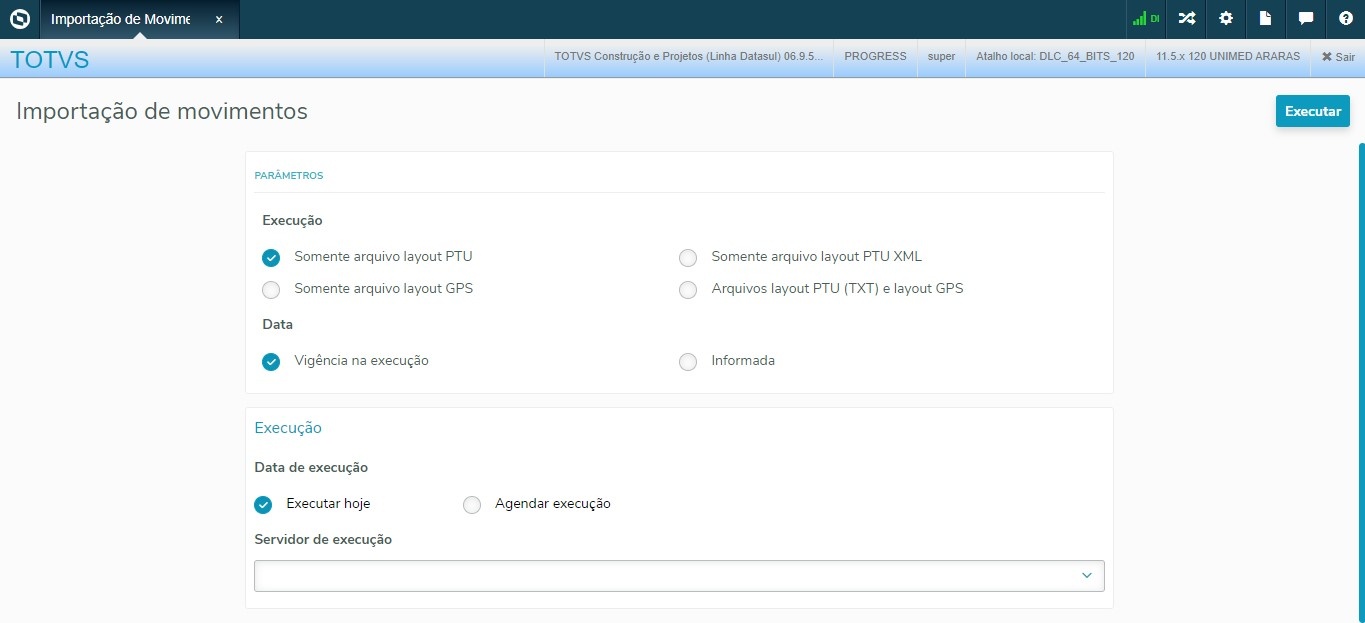Click the TOTVS Construção e Projetos header item
1365x623 pixels.
(x=689, y=57)
